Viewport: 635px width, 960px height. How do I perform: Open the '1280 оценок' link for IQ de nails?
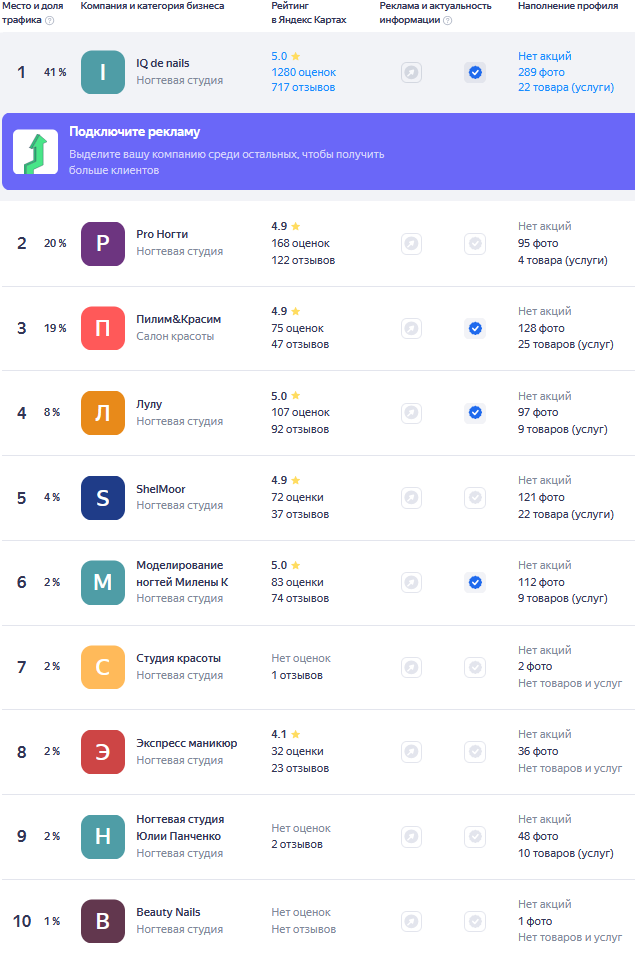(x=304, y=72)
